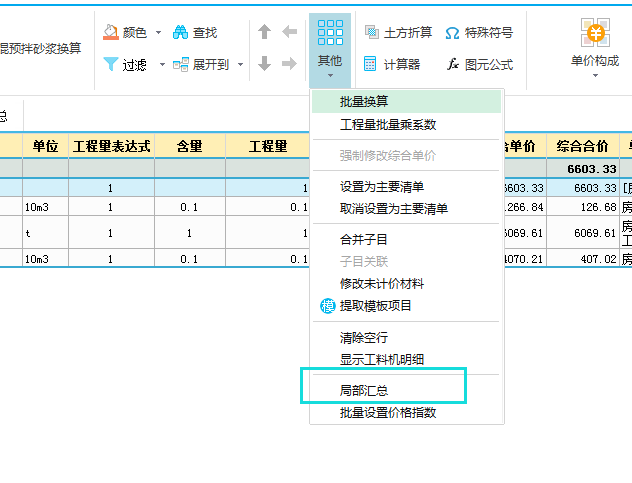Screen dimensions: 632x483
Task: Click the move right arrow icon
Action: click(x=289, y=63)
